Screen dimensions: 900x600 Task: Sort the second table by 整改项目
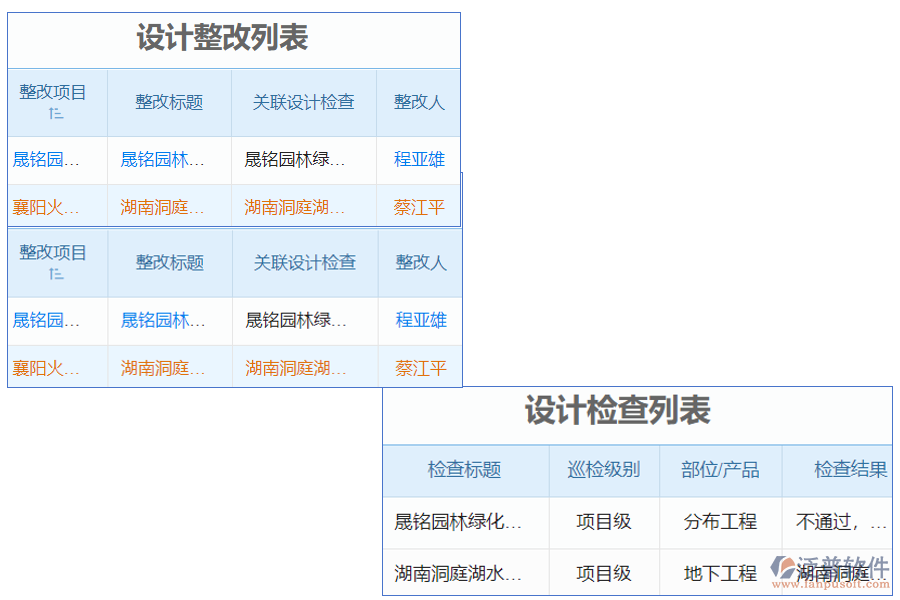tap(57, 273)
